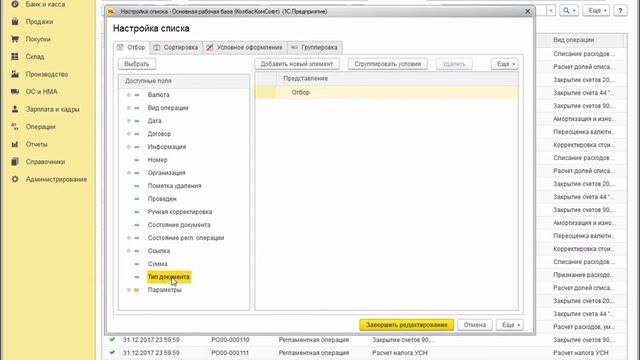This screenshot has height=360, width=640.
Task: Expand the Состояние регл. операции node
Action: [129, 238]
